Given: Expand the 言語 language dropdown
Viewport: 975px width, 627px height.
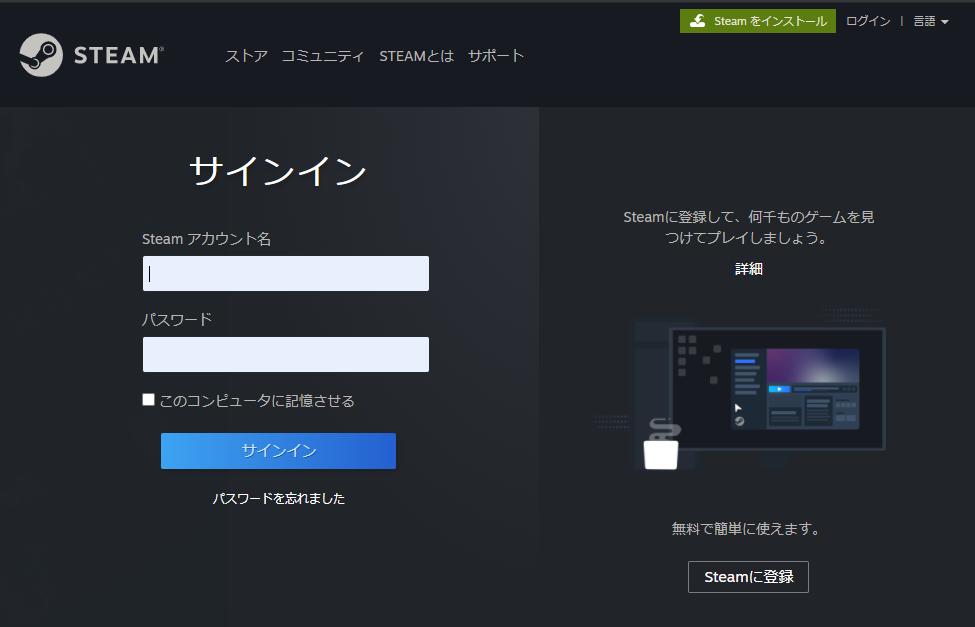Looking at the screenshot, I should [930, 21].
